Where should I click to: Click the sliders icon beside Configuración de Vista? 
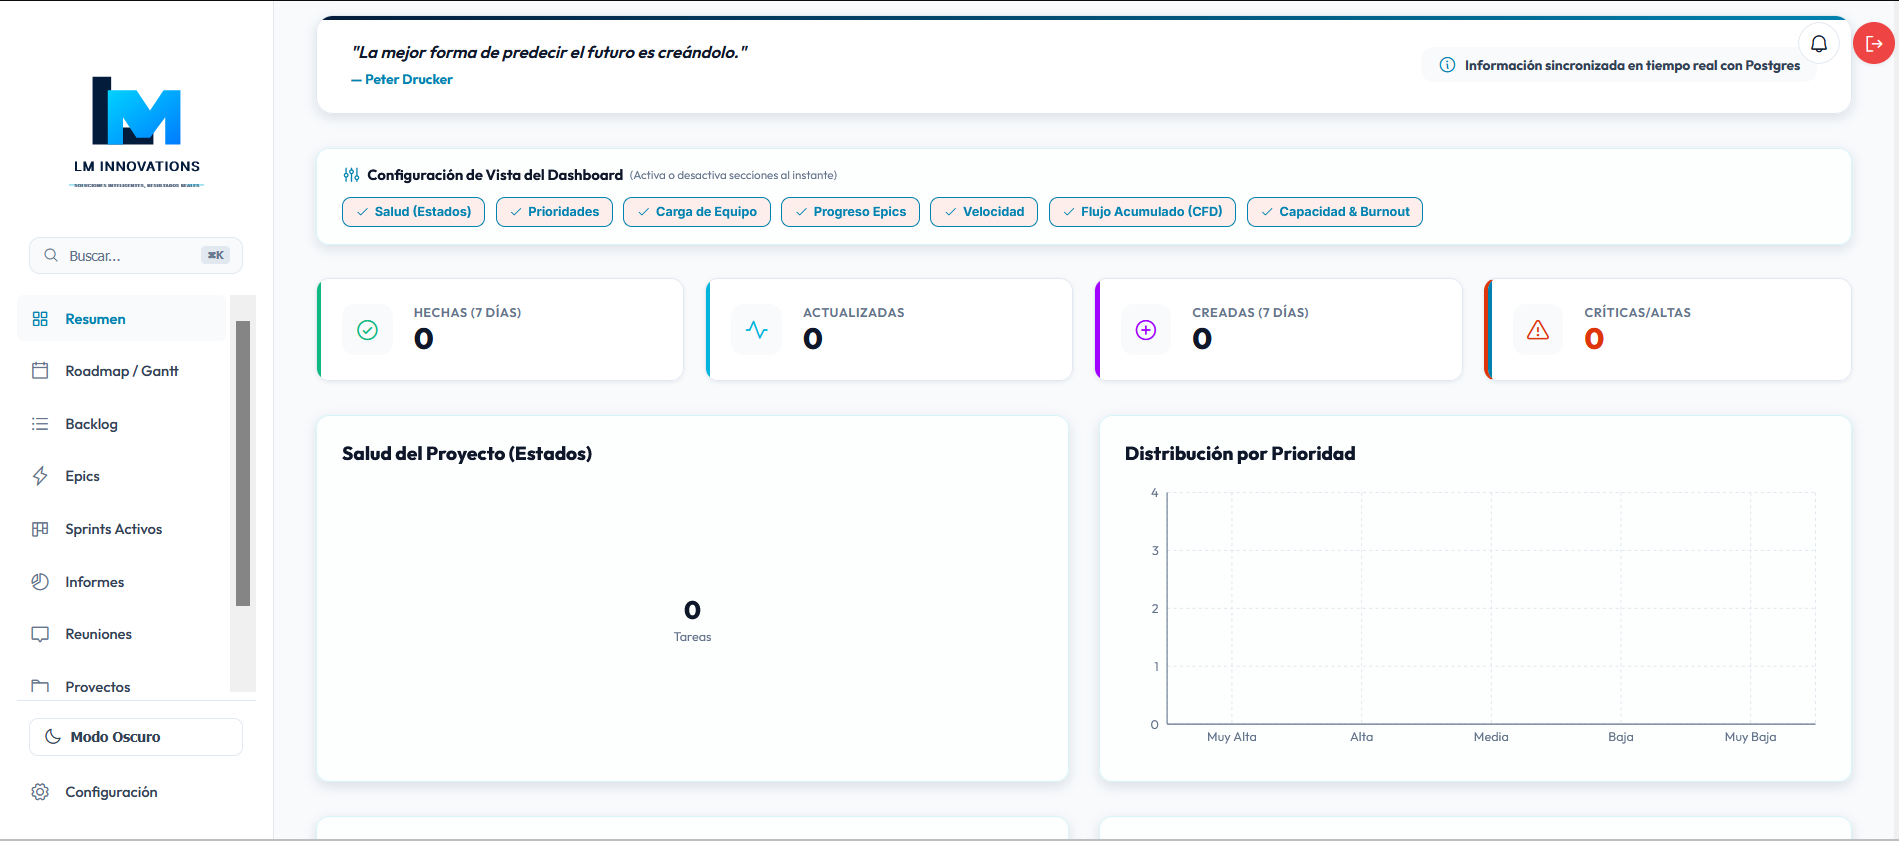point(351,175)
